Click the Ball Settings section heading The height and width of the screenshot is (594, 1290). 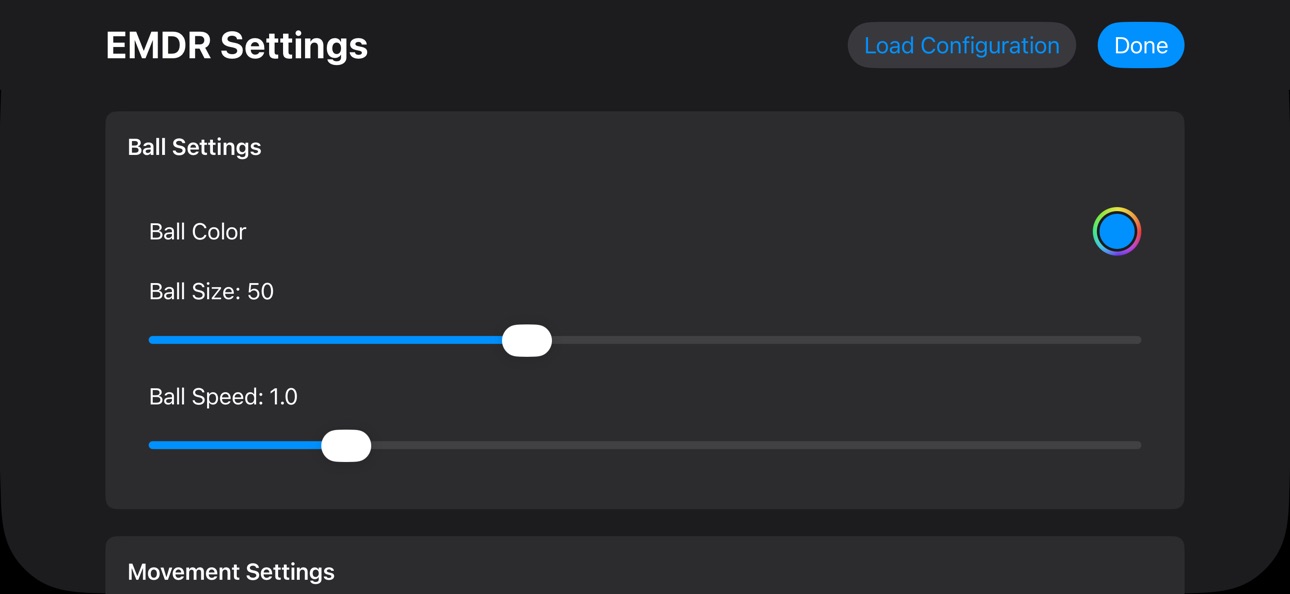[x=194, y=147]
